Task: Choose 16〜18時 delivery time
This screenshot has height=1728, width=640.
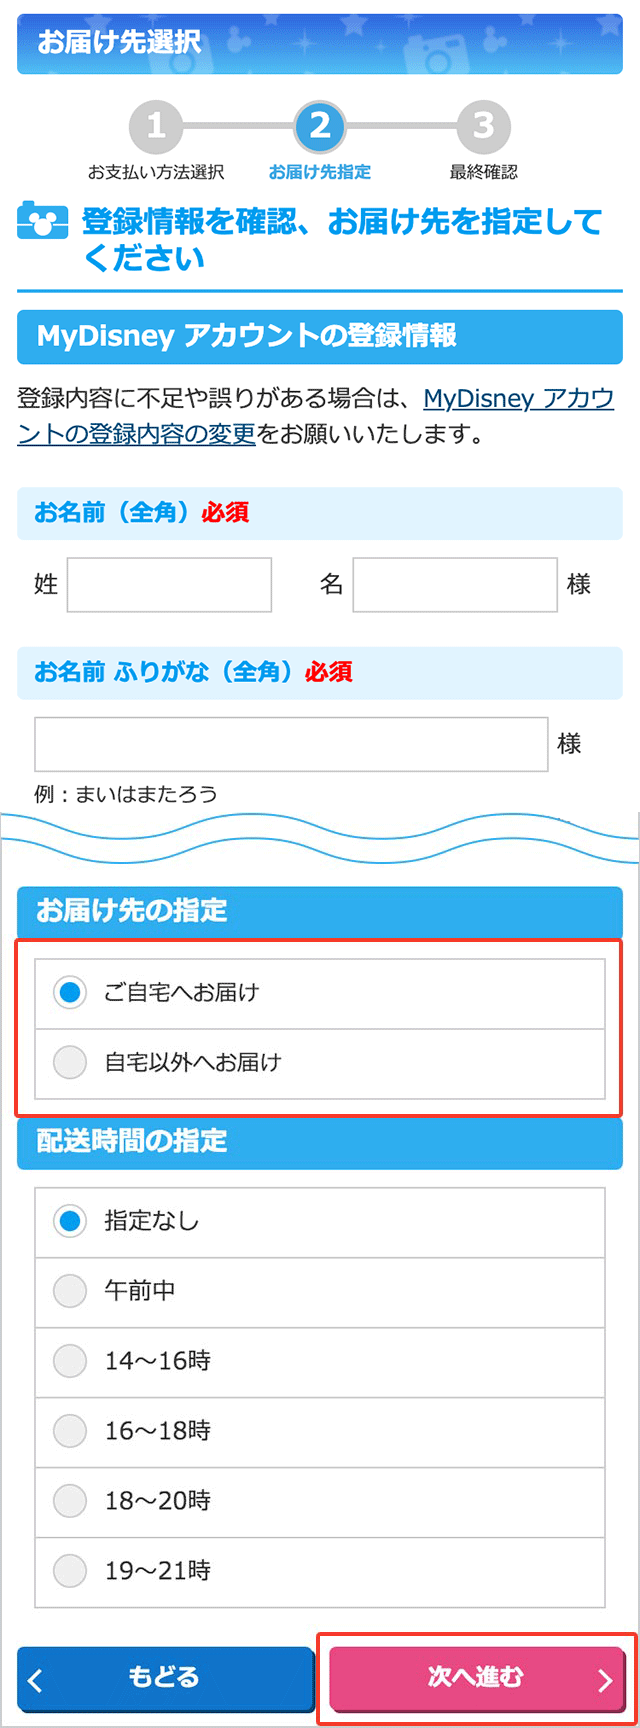Action: click(x=320, y=1432)
